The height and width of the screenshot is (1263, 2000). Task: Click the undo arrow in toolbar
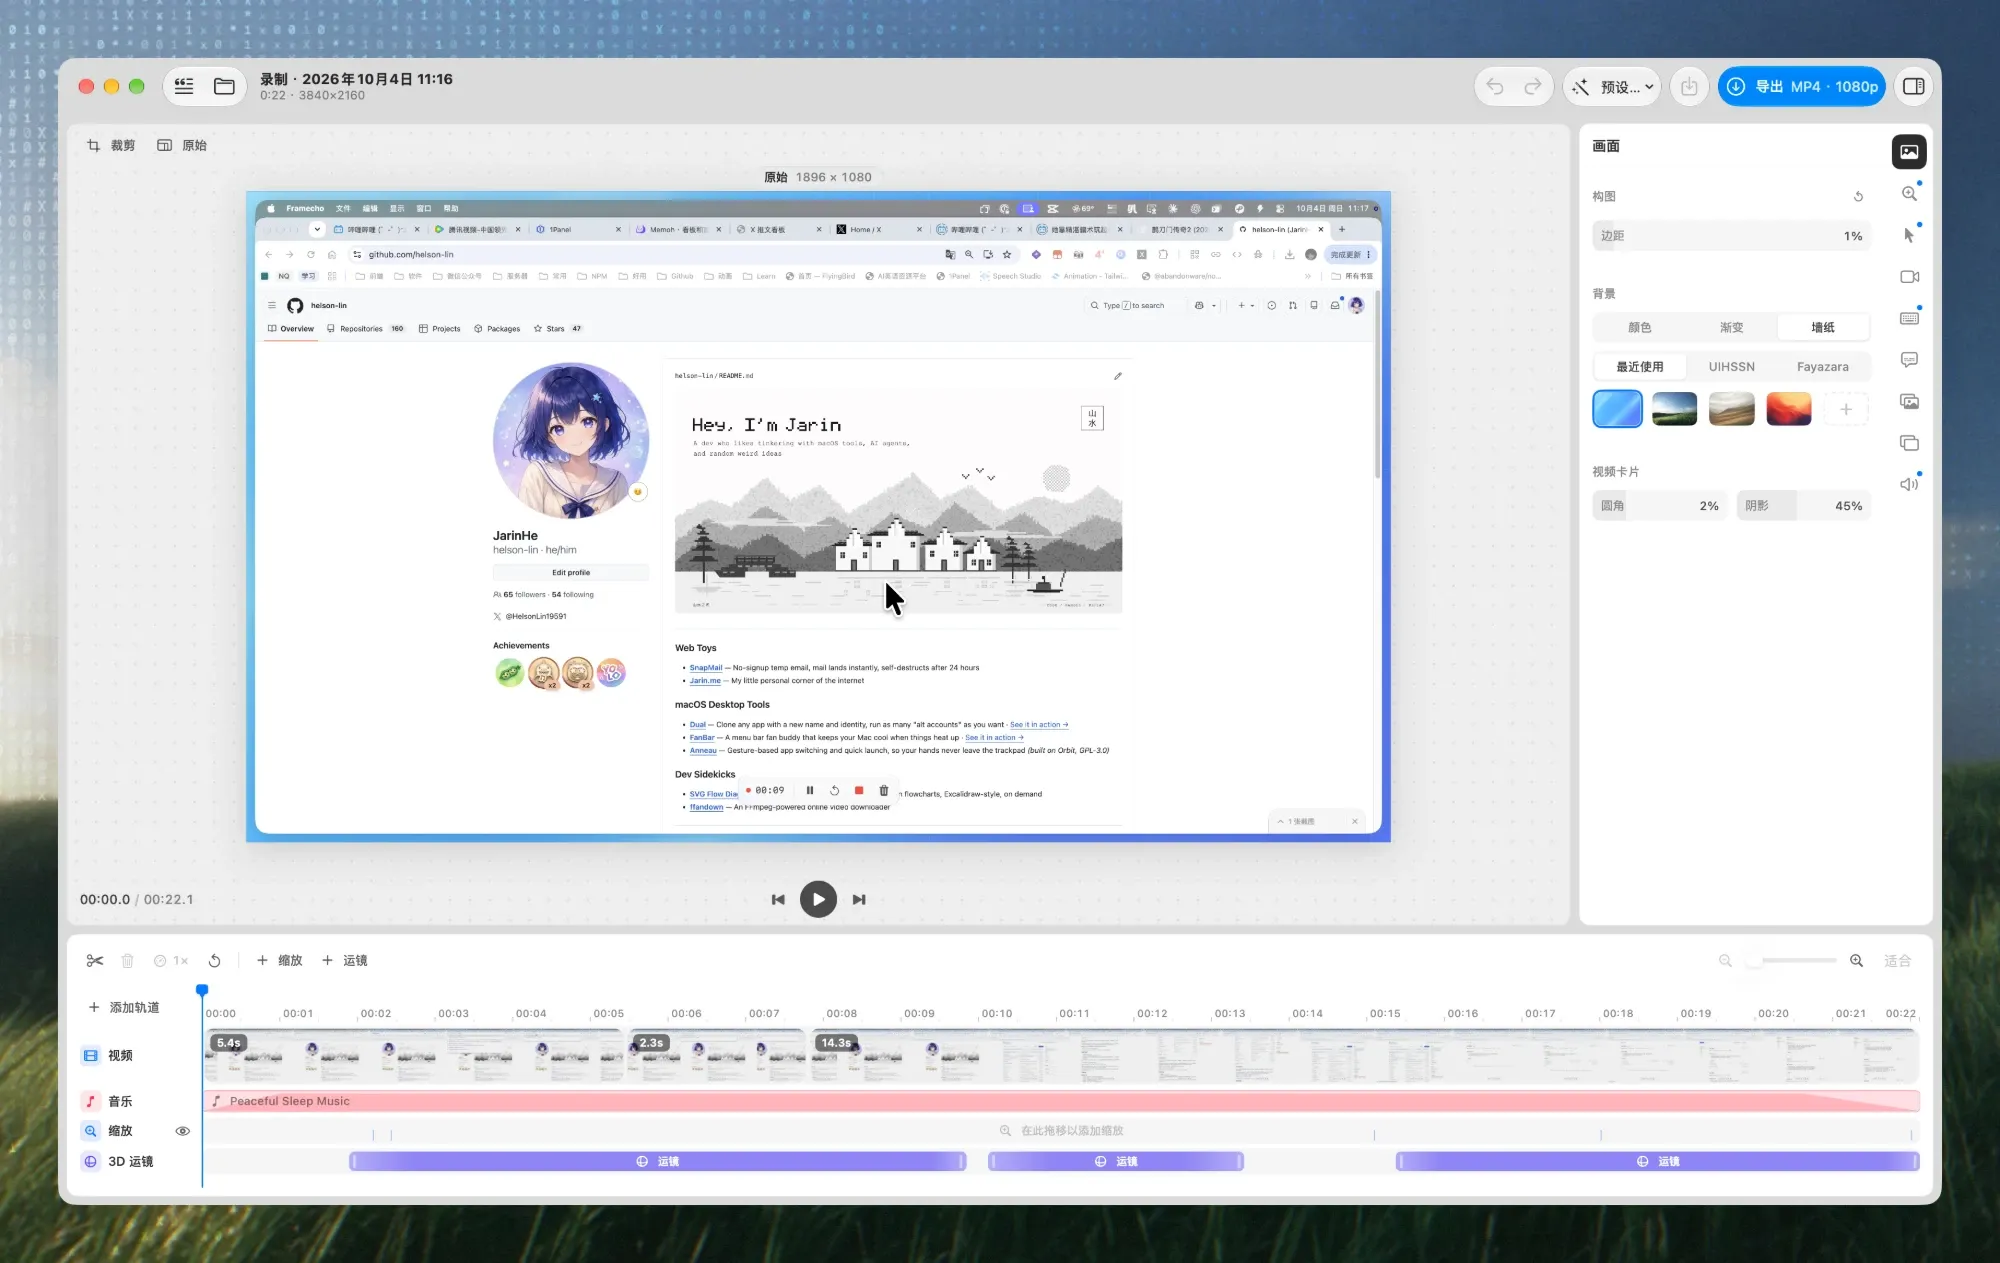1495,87
